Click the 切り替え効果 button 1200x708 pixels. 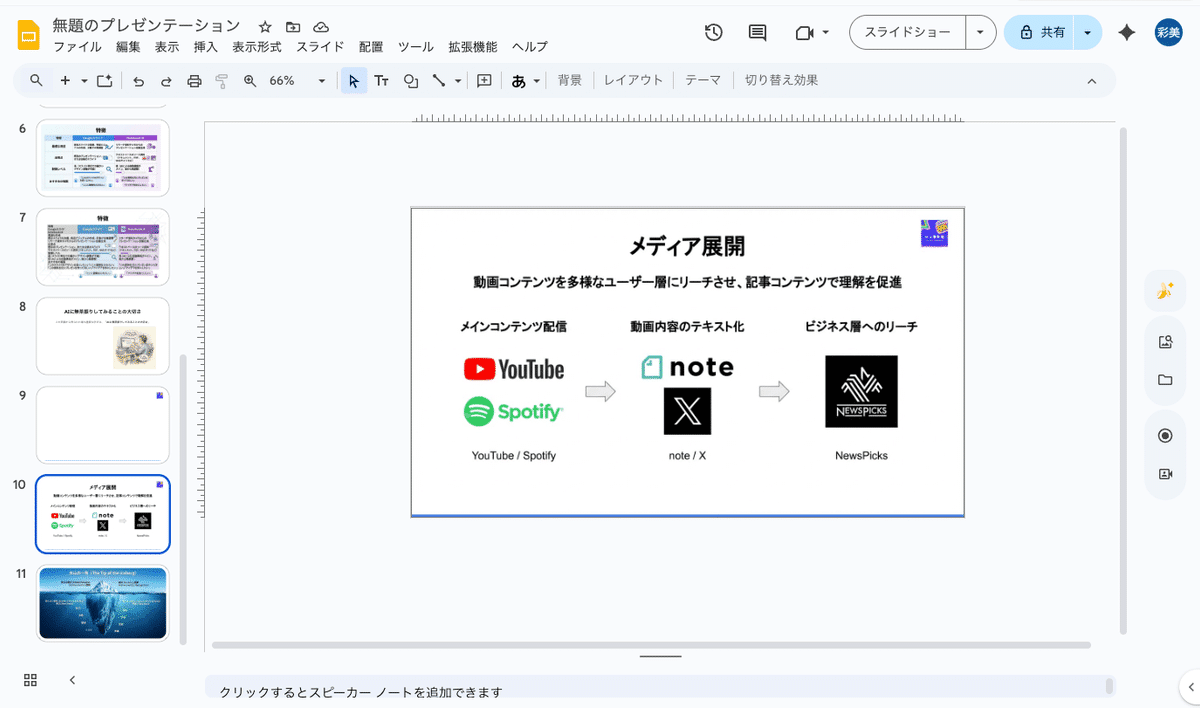pyautogui.click(x=781, y=81)
